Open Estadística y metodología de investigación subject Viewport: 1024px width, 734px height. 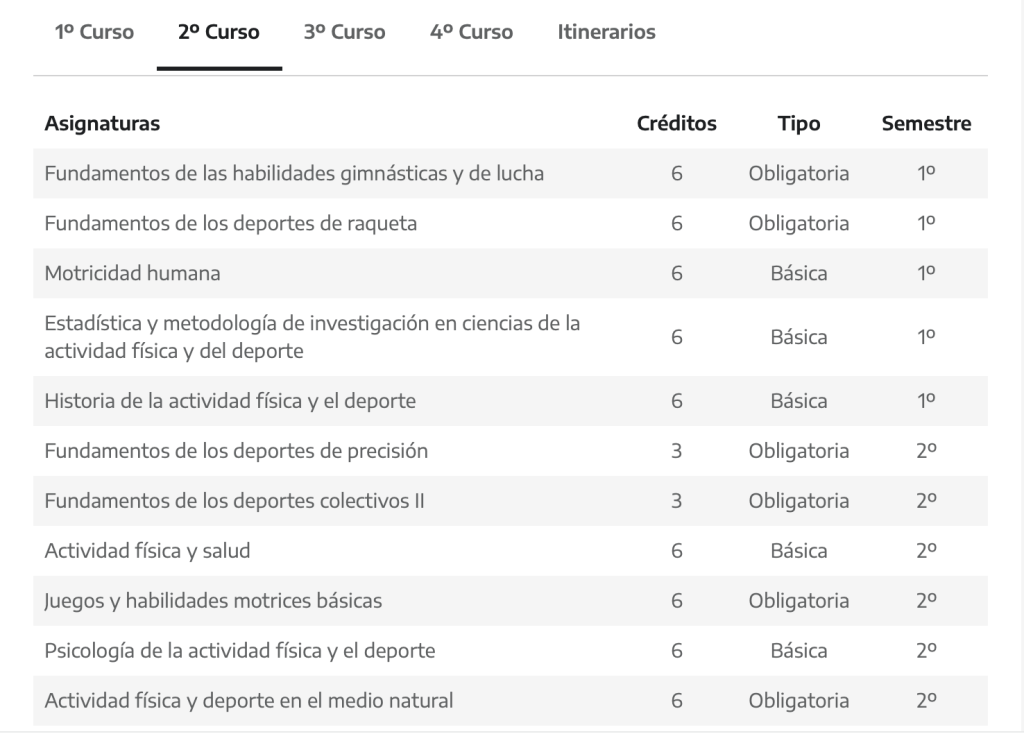312,337
